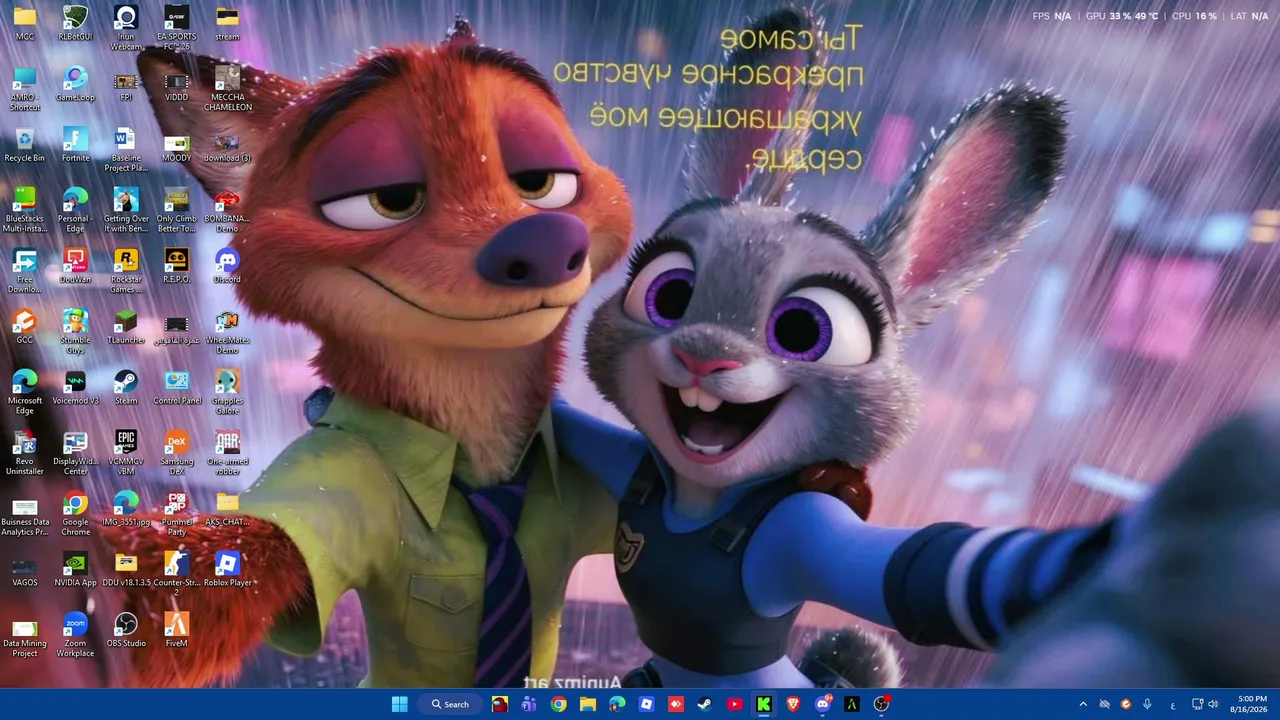Click the Recycle Bin icon
Screen dimensions: 1280x720
pyautogui.click(x=25, y=145)
